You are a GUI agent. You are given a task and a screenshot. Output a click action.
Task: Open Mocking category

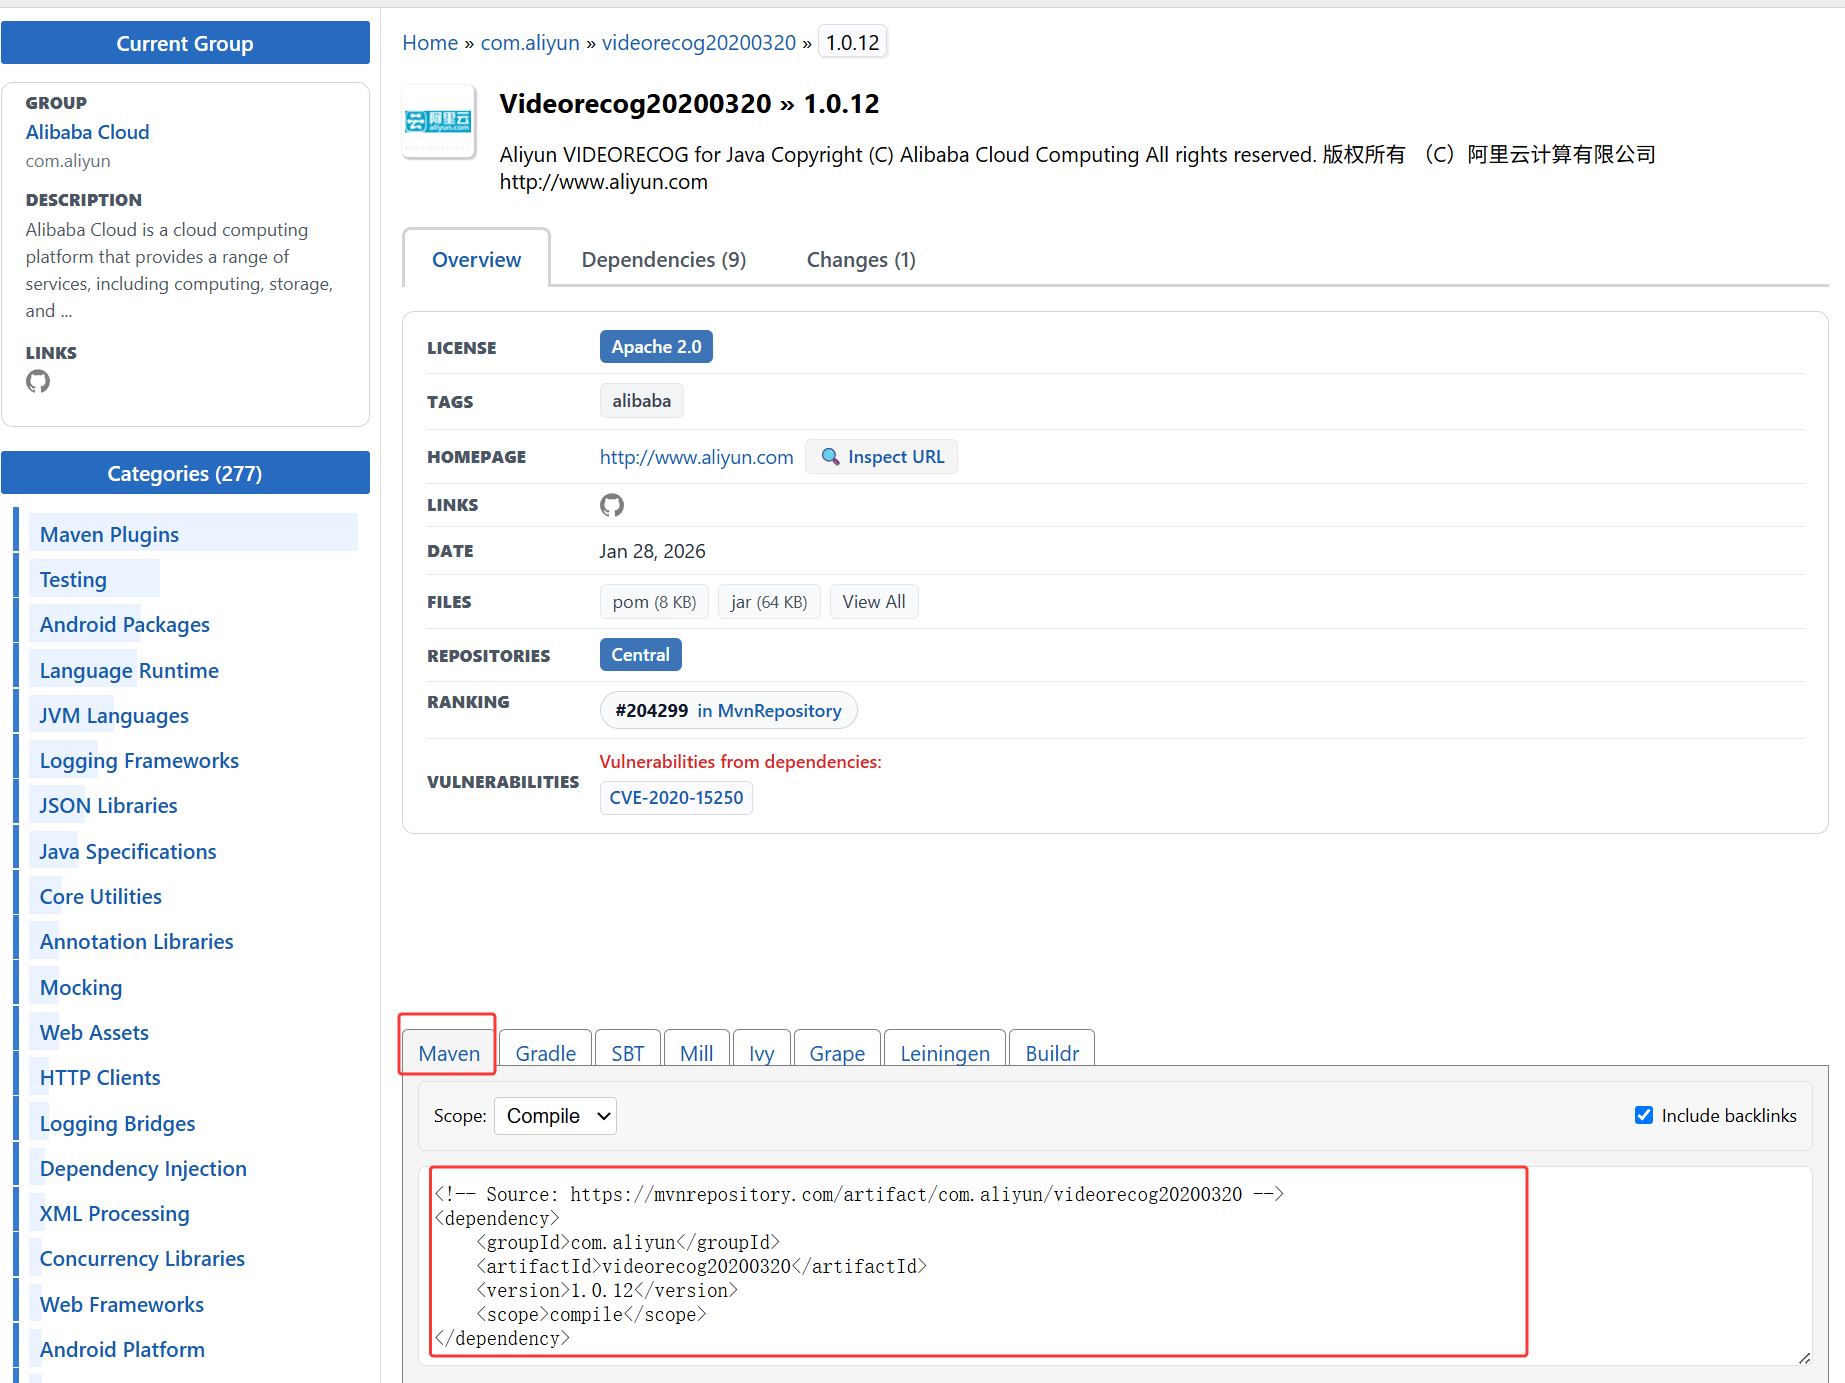(81, 988)
